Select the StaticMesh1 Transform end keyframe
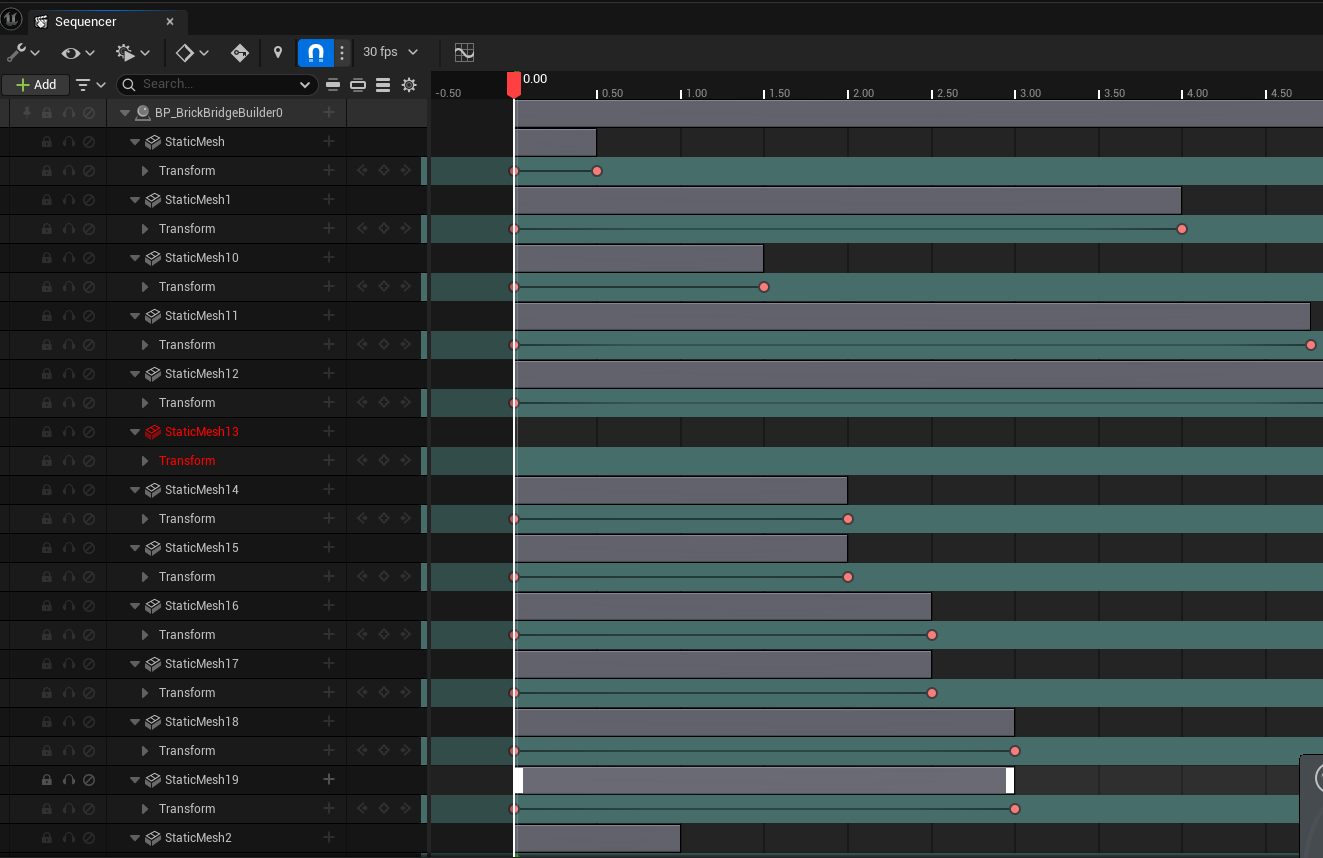1323x858 pixels. 1182,229
